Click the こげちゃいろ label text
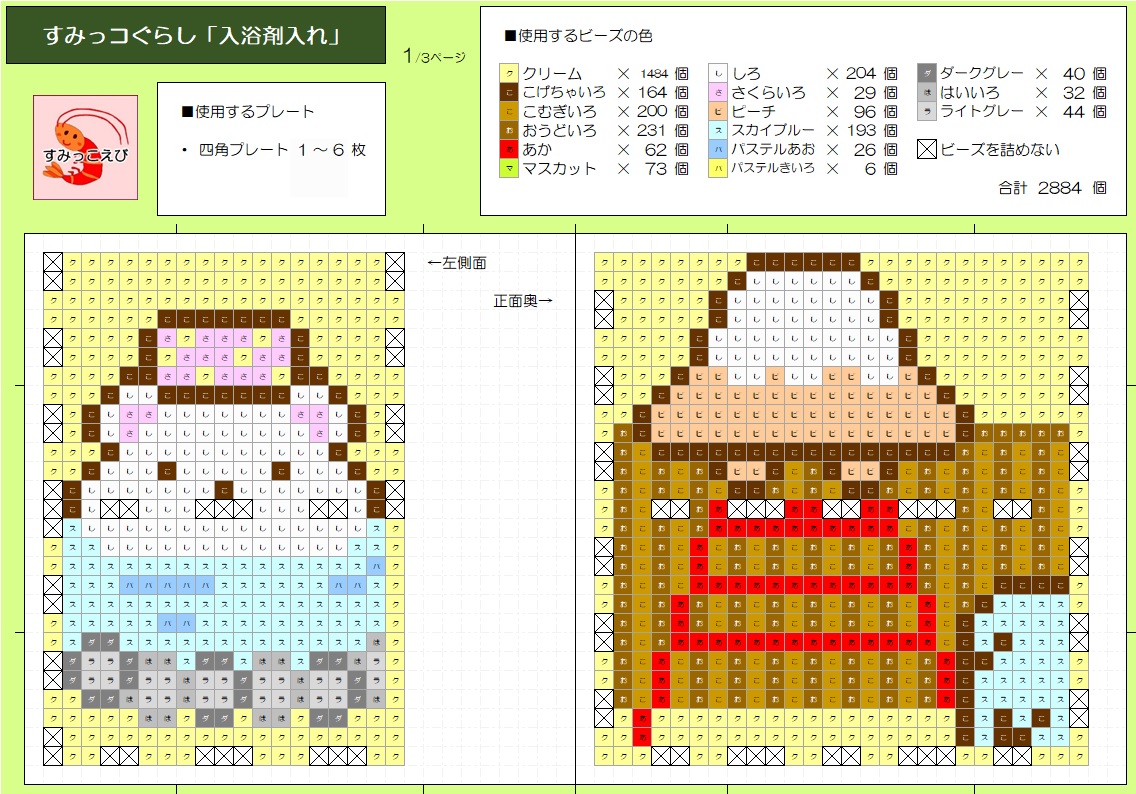 pyautogui.click(x=564, y=92)
